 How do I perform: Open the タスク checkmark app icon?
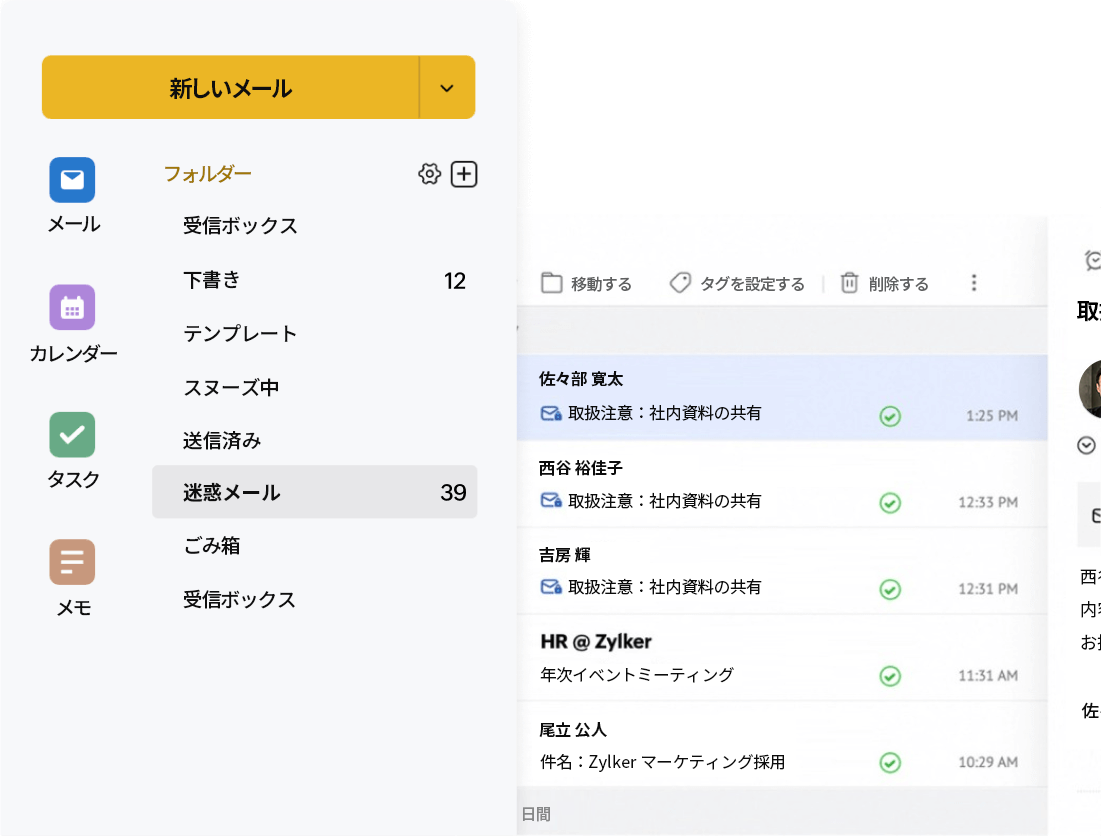72,434
